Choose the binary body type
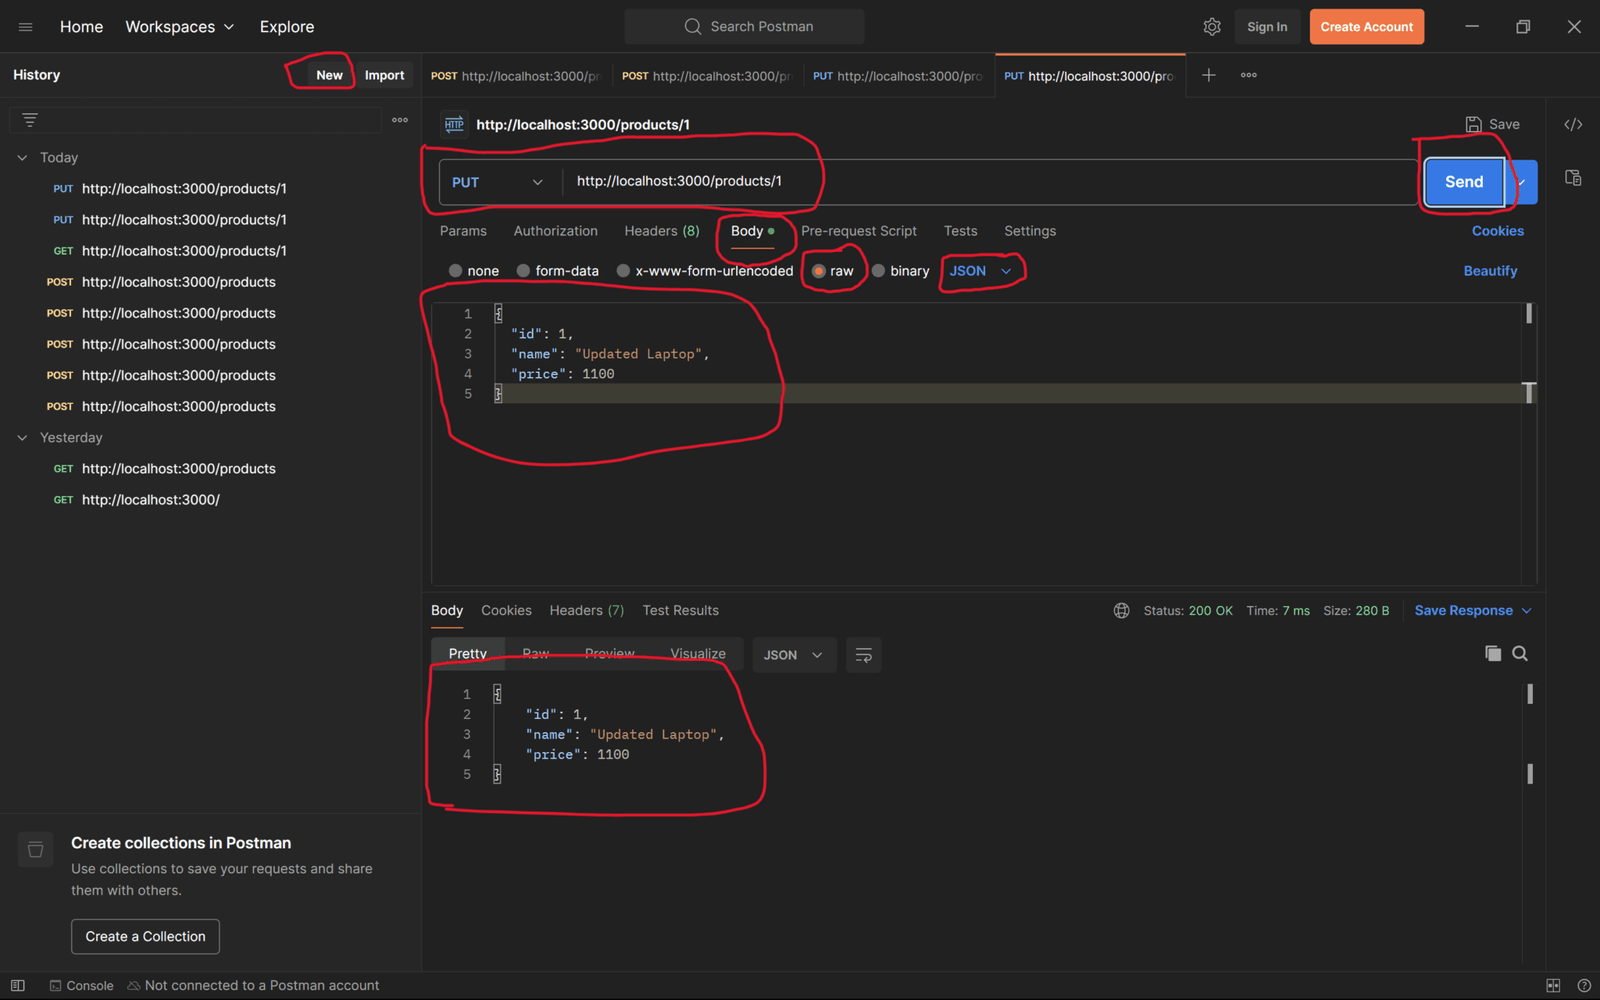The image size is (1600, 1000). tap(879, 271)
